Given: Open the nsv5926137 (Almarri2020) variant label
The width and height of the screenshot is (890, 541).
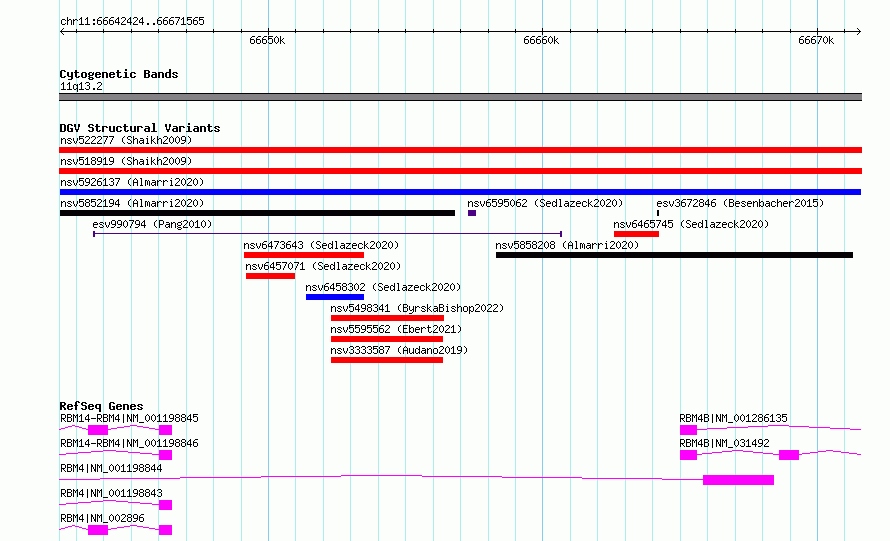Looking at the screenshot, I should pos(132,182).
